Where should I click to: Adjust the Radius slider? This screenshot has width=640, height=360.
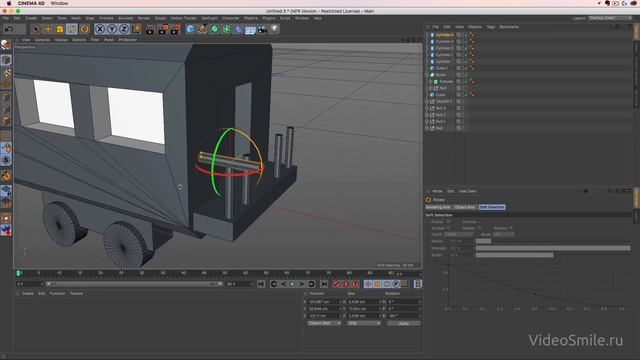point(553,241)
